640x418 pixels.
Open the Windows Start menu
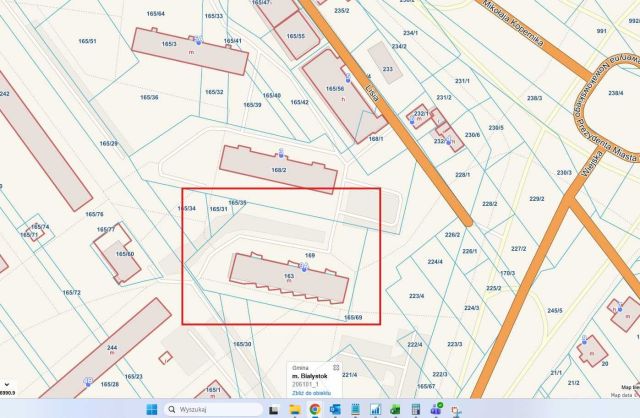coord(151,409)
